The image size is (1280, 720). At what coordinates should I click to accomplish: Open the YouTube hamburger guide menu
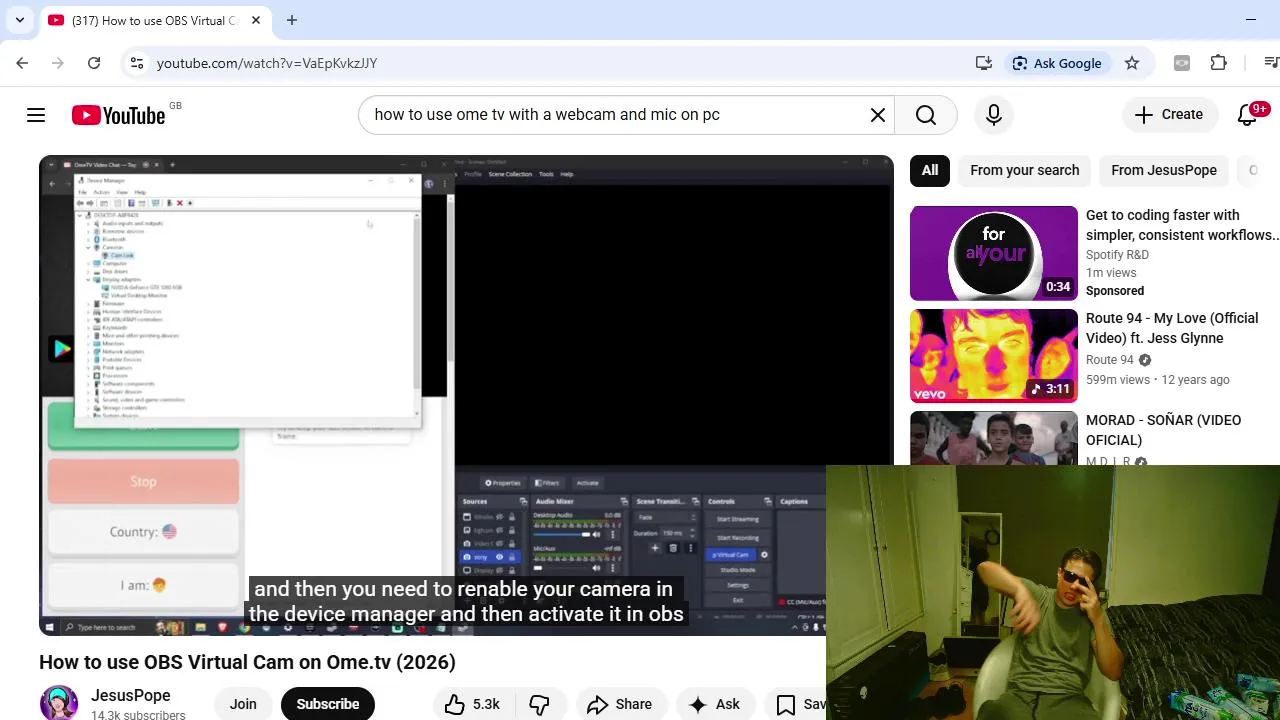(x=36, y=115)
